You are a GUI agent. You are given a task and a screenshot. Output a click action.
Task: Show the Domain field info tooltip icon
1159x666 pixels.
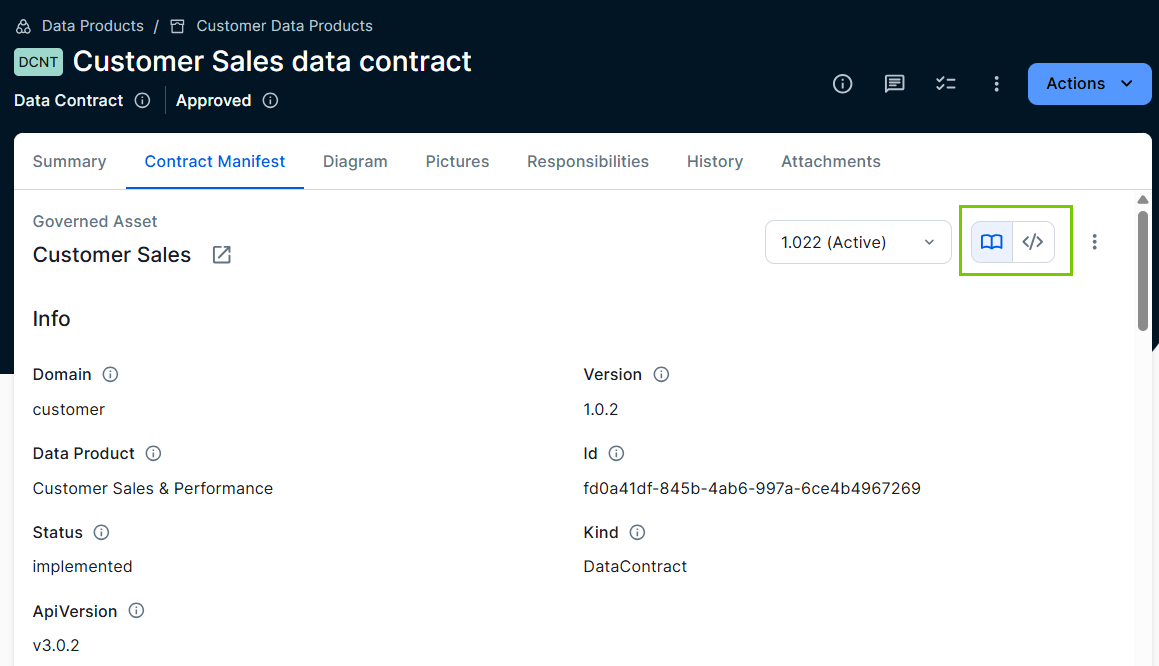pyautogui.click(x=110, y=374)
